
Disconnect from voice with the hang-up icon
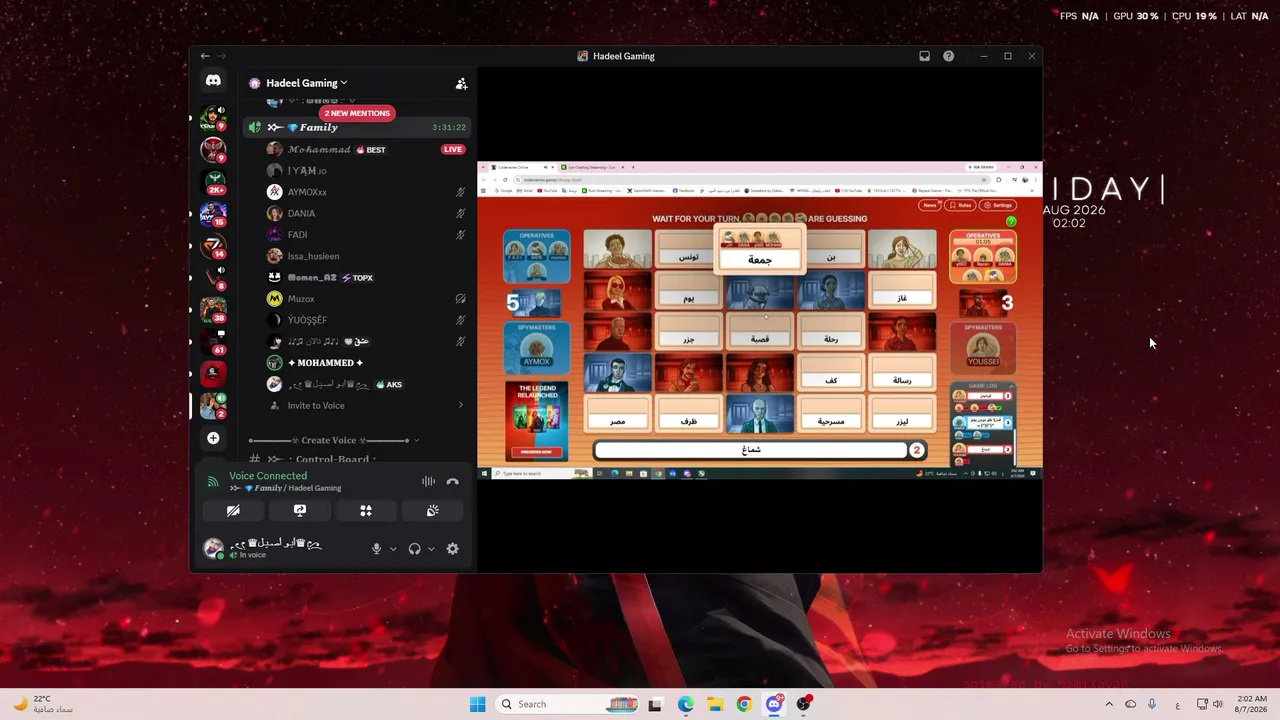click(452, 481)
